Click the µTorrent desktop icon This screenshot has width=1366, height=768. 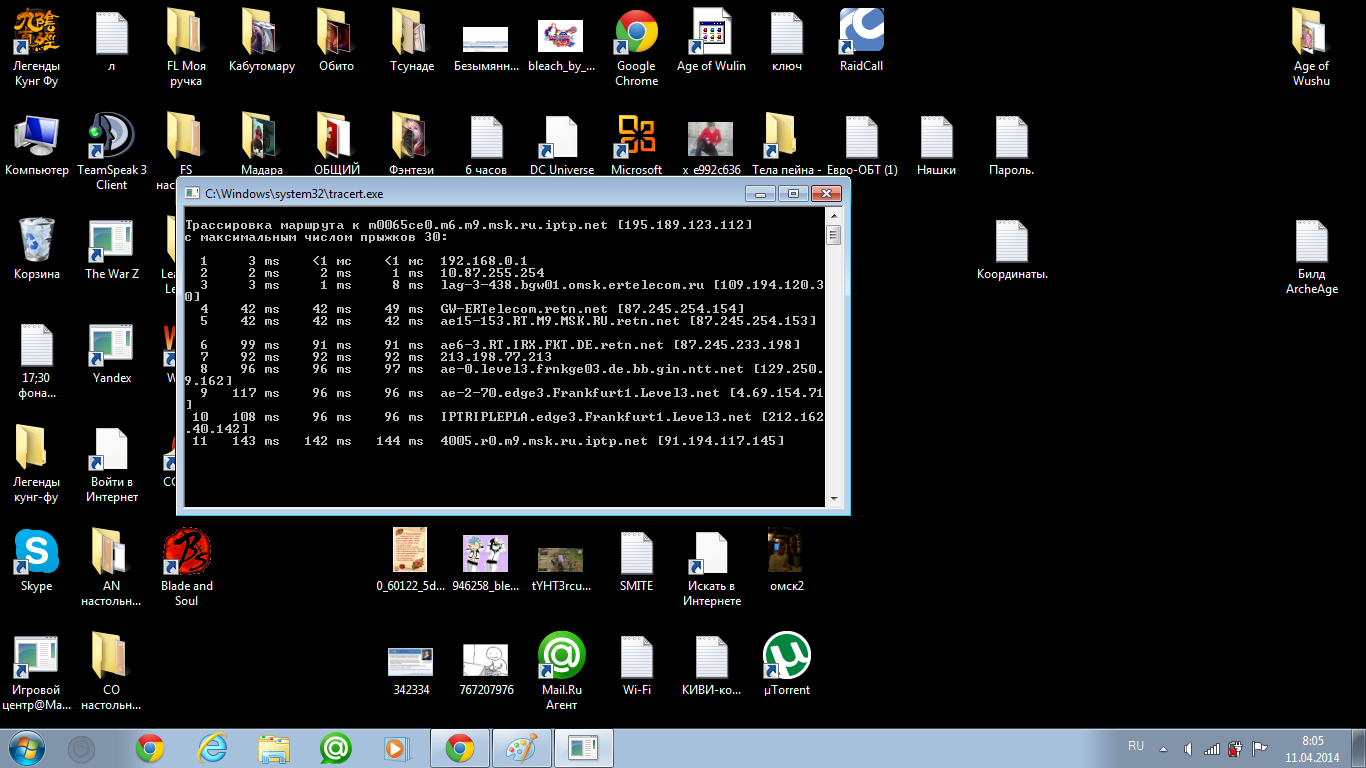786,657
